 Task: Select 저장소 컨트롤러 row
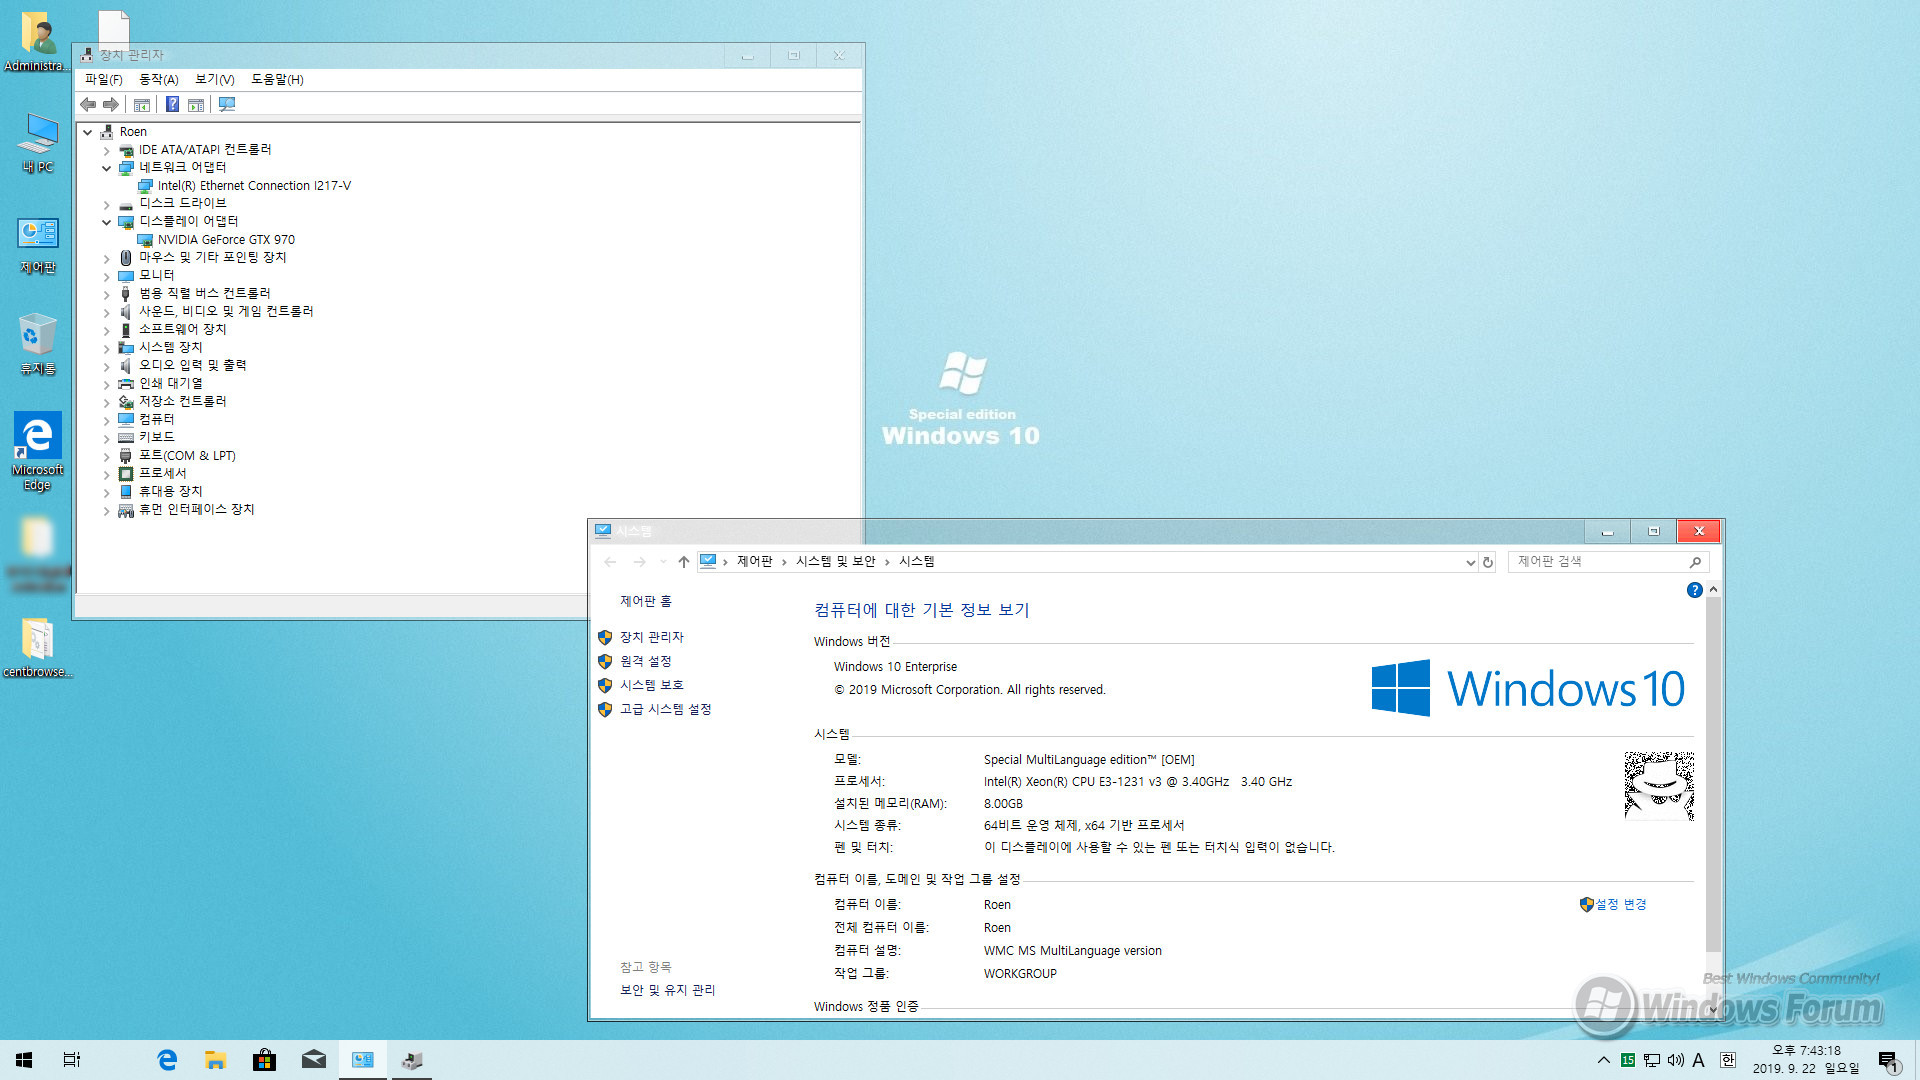(182, 402)
